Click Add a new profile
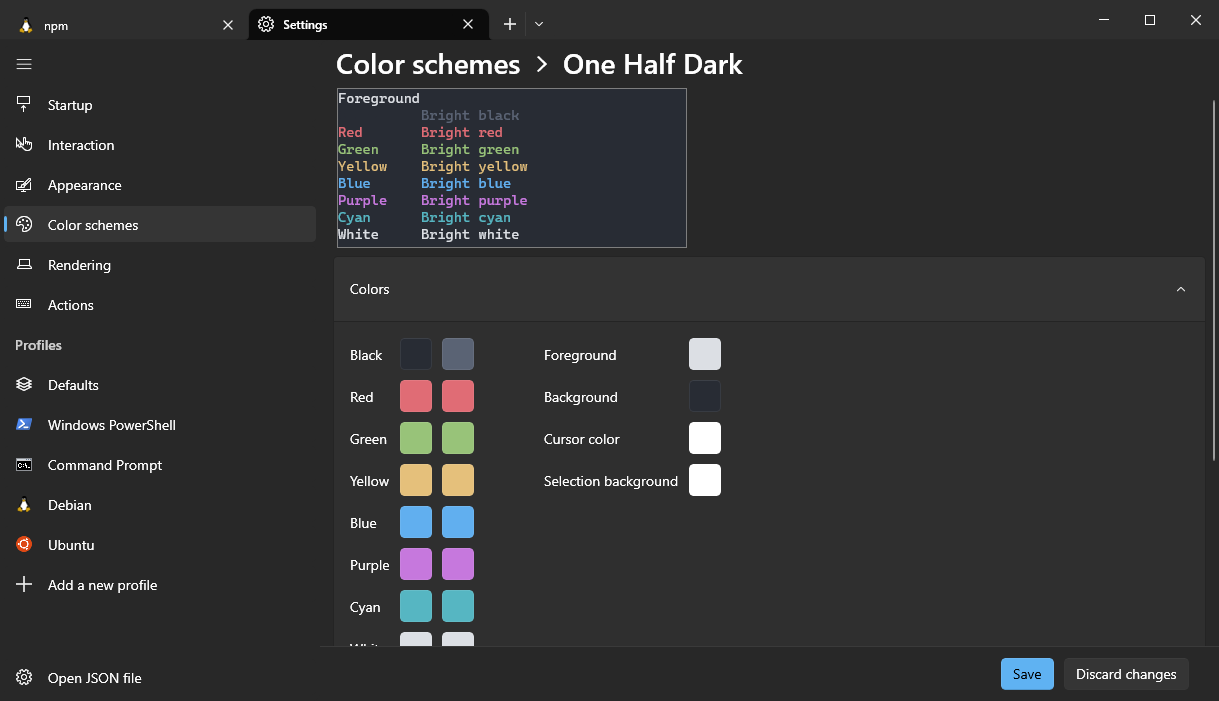The image size is (1219, 701). click(x=102, y=585)
